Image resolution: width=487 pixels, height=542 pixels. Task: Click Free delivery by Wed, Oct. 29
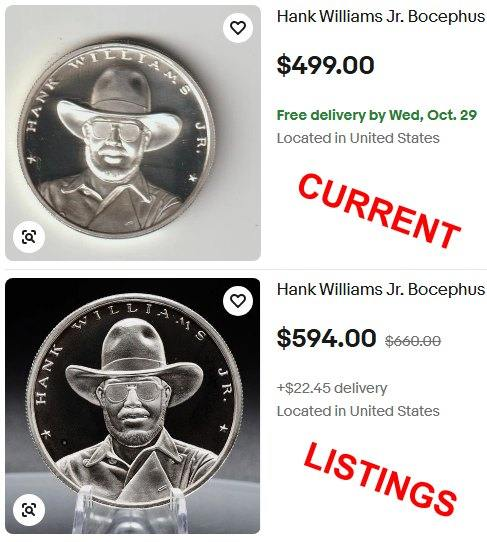377,115
